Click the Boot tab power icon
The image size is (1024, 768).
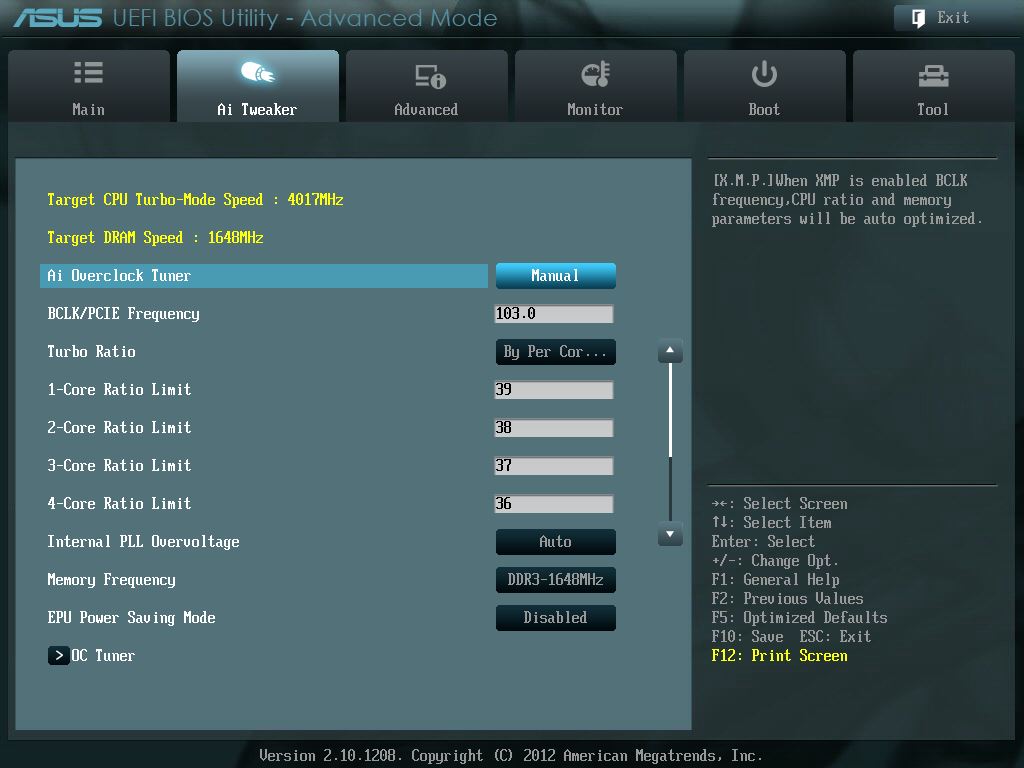click(764, 74)
